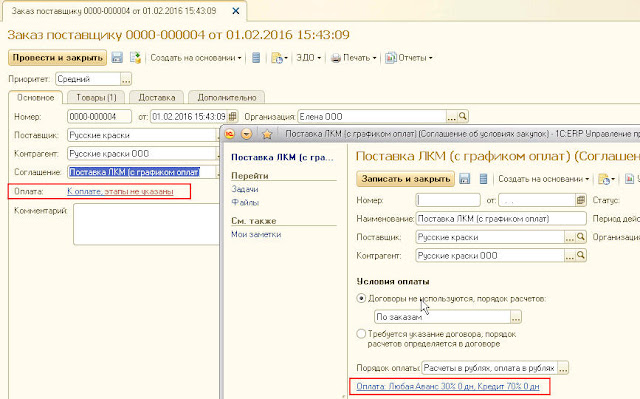Open the attached files icon dropdown in order toolbar
Screen dimensions: 640x399
tap(279, 58)
